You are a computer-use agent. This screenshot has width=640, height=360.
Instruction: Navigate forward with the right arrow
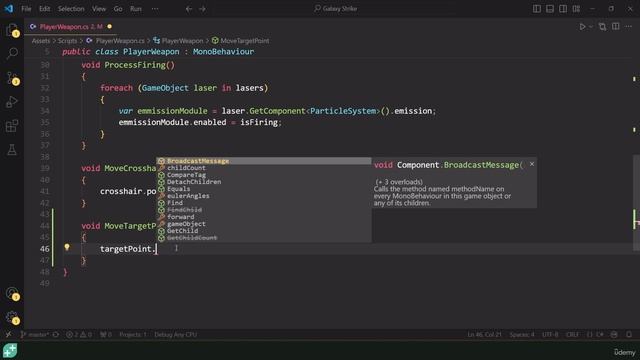[x=202, y=9]
